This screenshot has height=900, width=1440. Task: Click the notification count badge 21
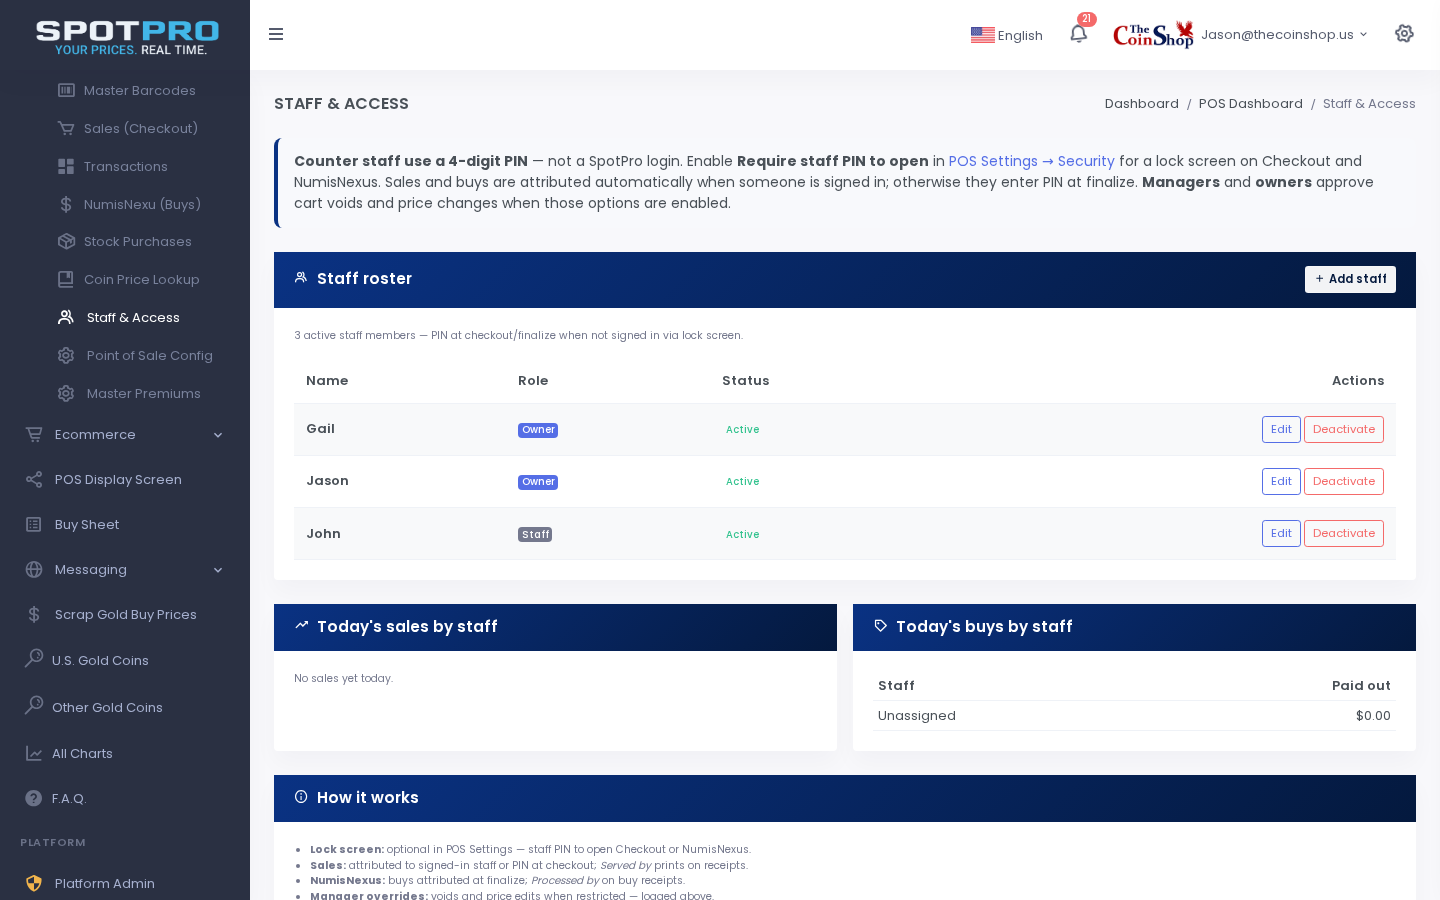coord(1087,19)
